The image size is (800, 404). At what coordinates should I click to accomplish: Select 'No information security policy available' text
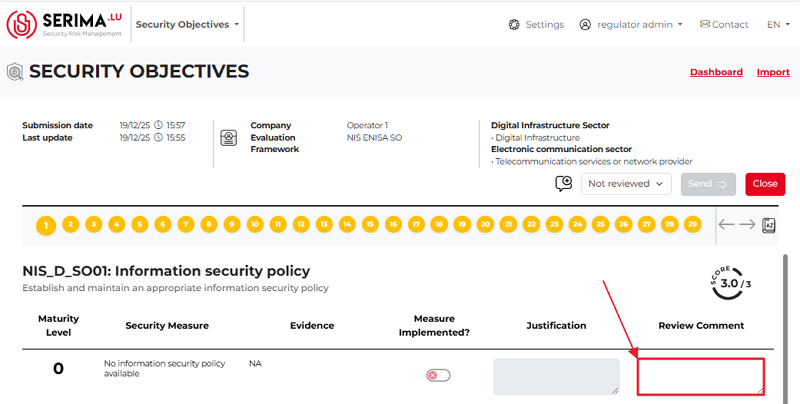(x=164, y=368)
